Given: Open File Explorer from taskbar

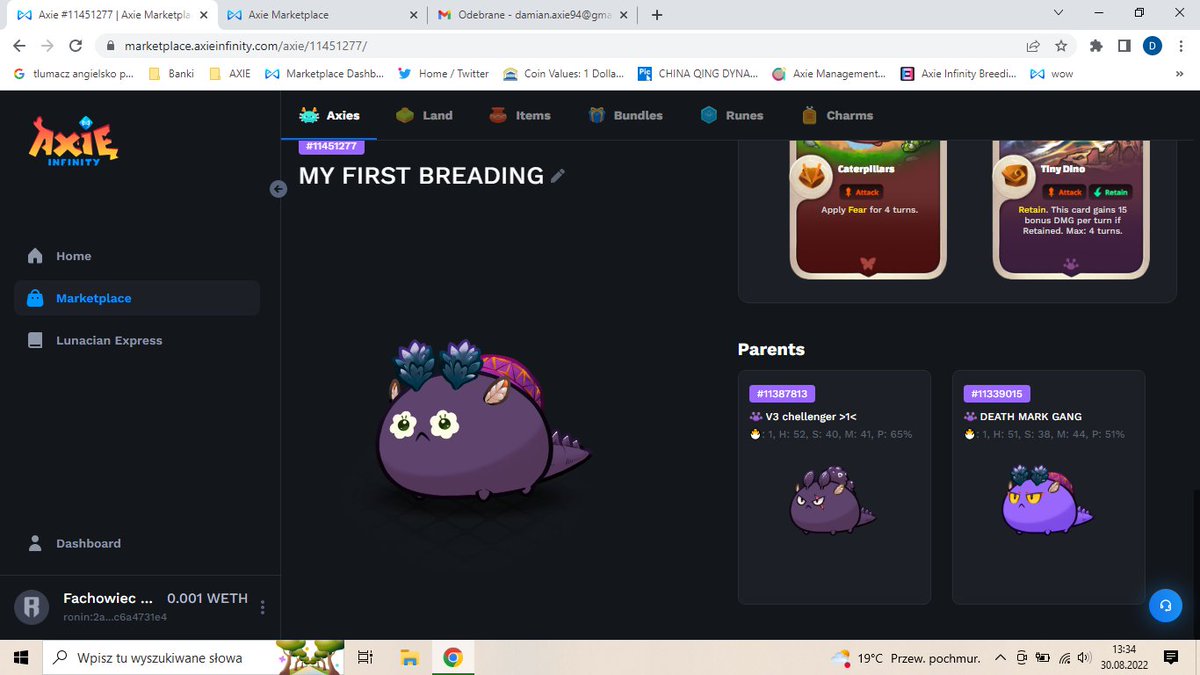Looking at the screenshot, I should (x=409, y=658).
